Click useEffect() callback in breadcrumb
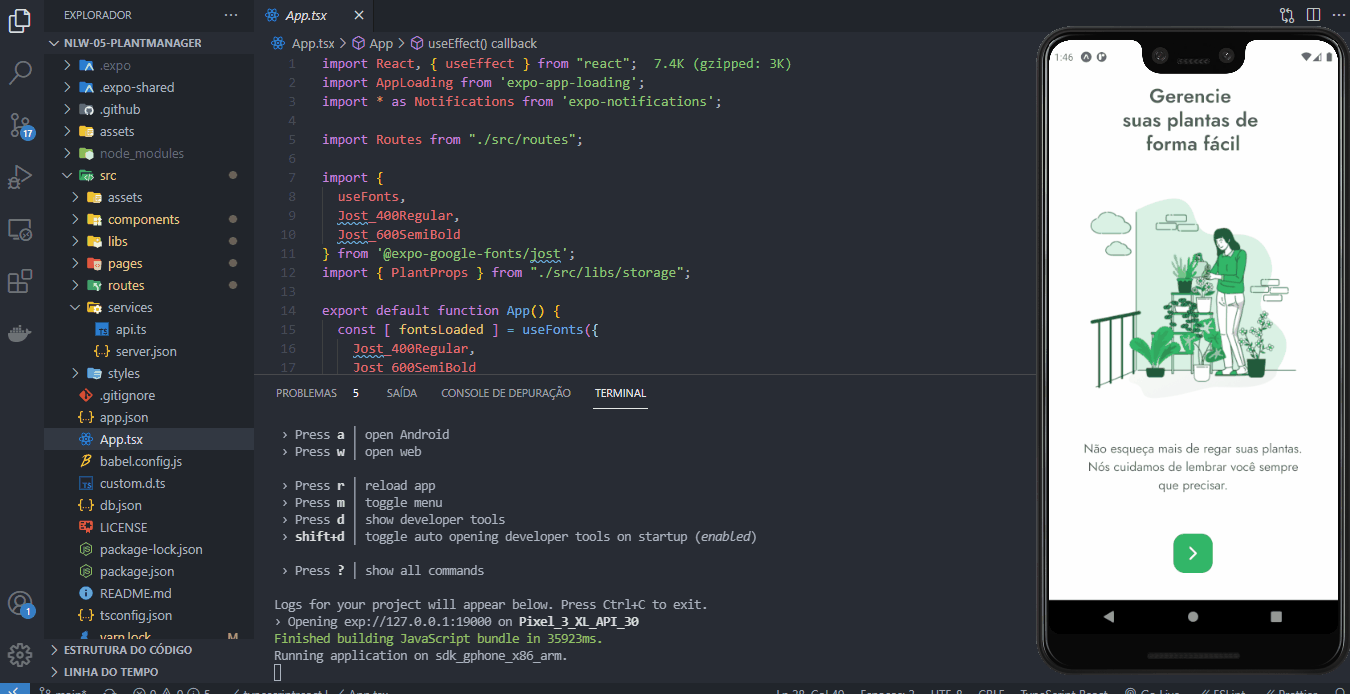Image resolution: width=1350 pixels, height=694 pixels. tap(473, 43)
